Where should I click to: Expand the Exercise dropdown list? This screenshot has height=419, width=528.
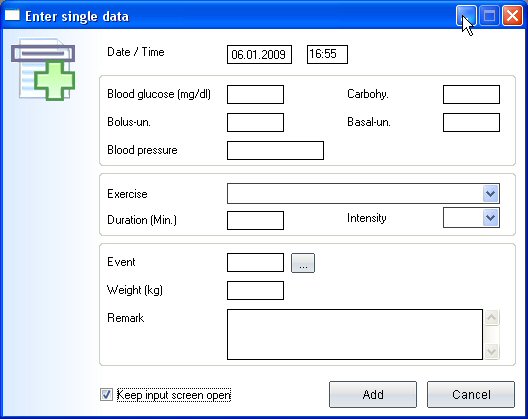tap(491, 193)
